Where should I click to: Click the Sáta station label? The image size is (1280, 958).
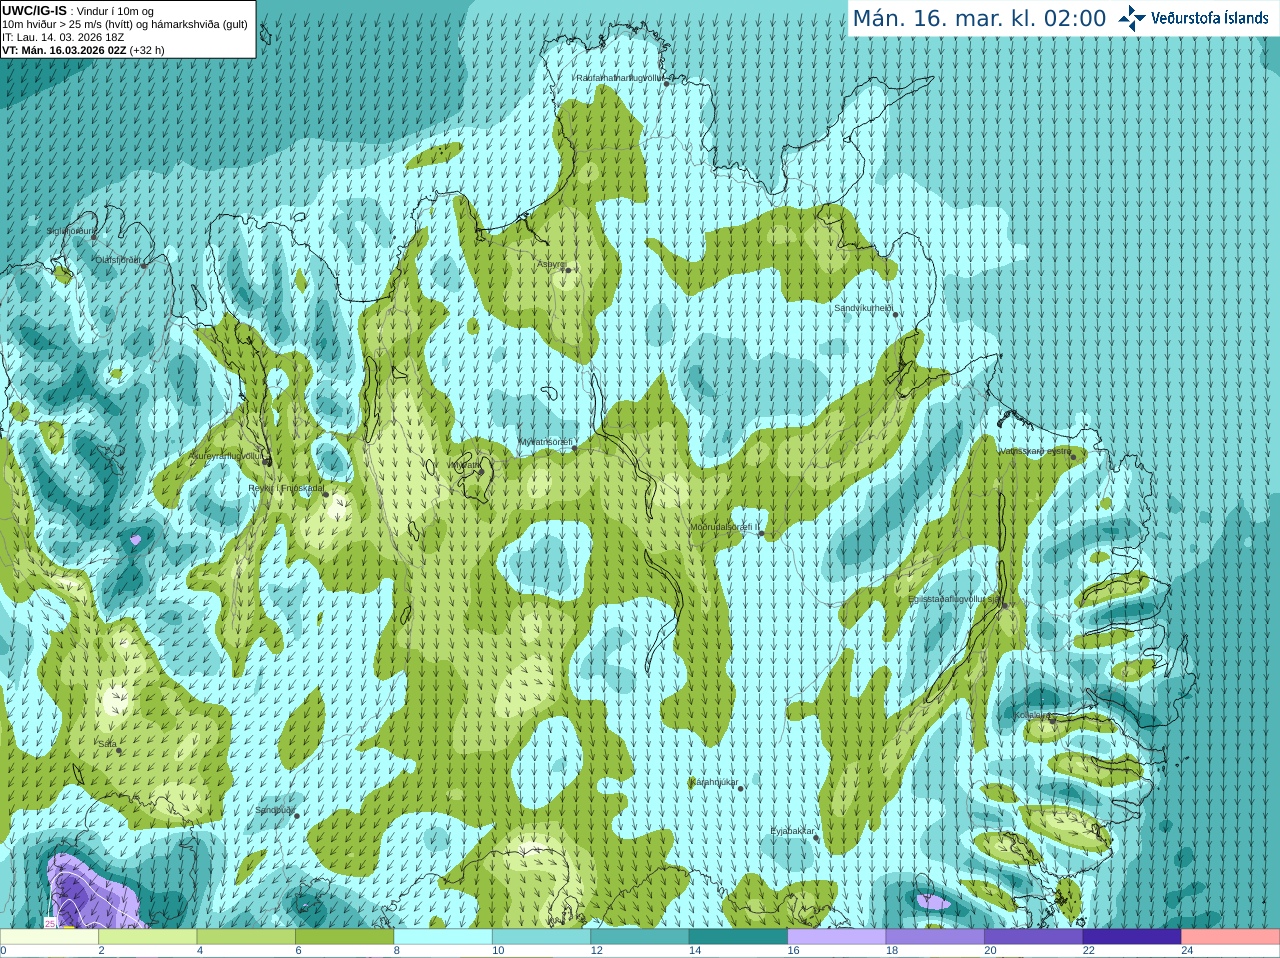coord(107,744)
